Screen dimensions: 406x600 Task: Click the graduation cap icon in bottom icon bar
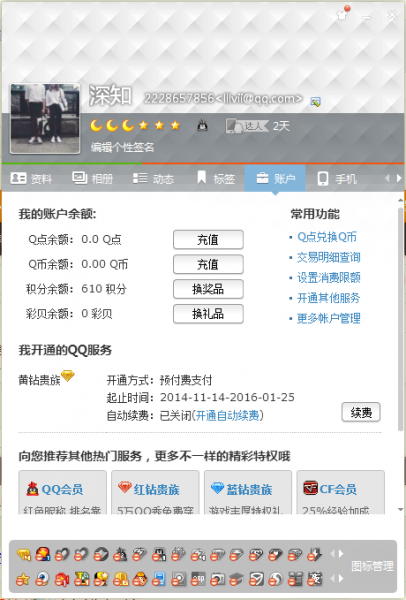click(x=236, y=579)
